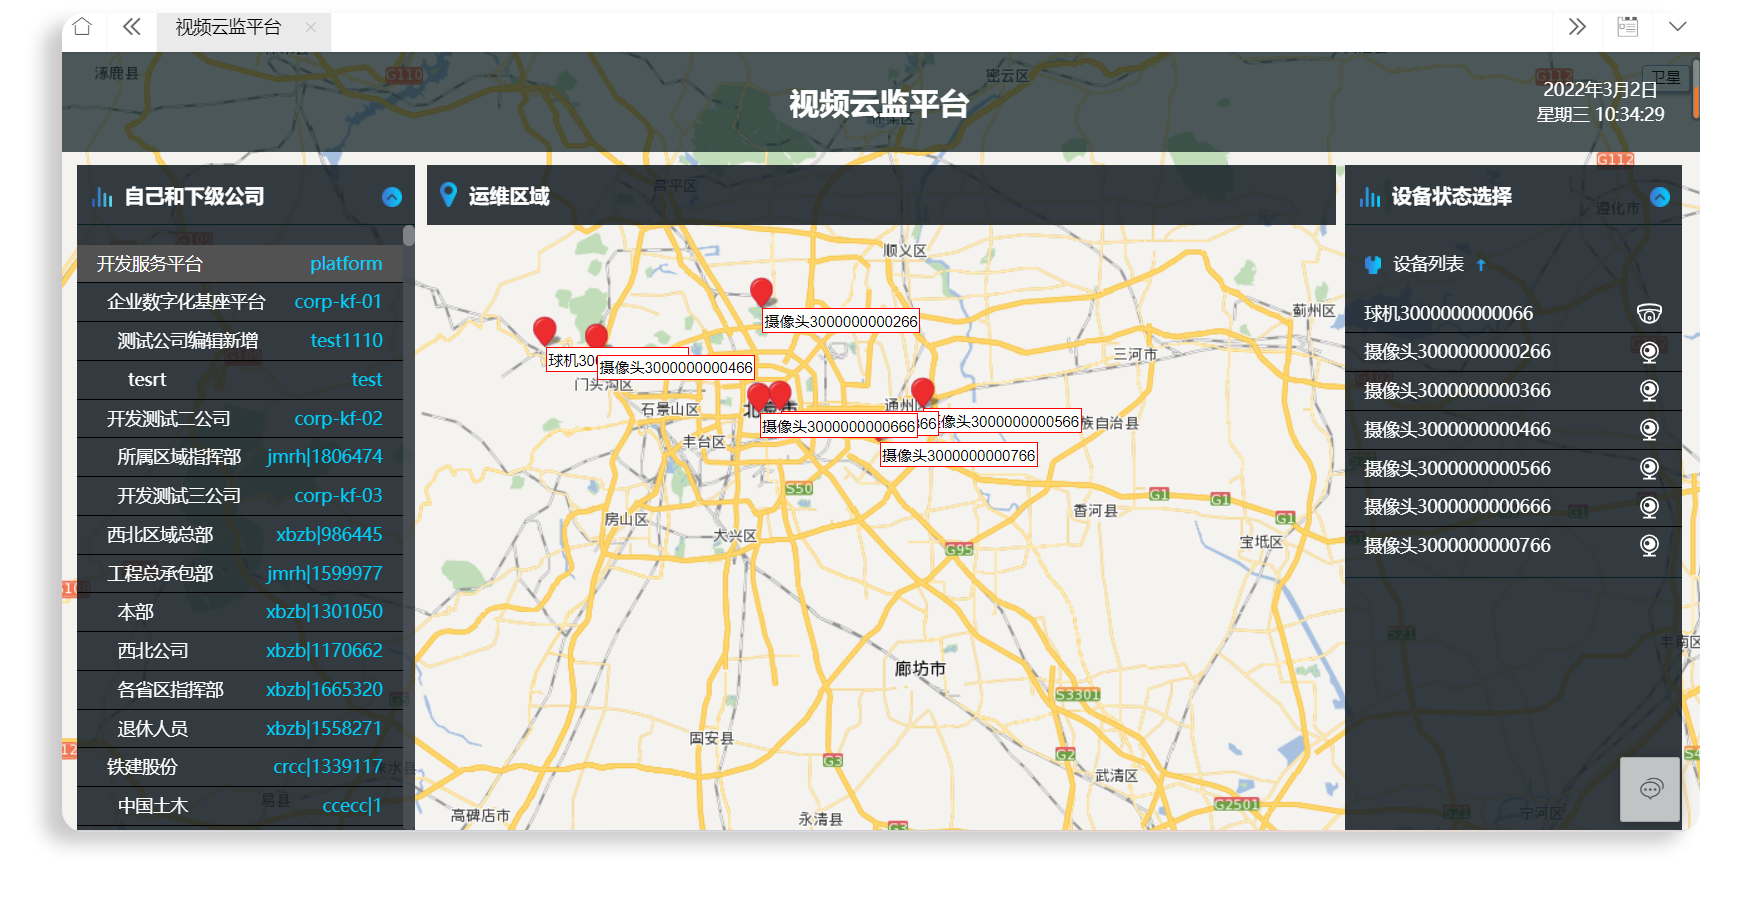The image size is (1742, 900).
Task: Click the bar chart icon beside 设备状态选择
Action: (x=1370, y=197)
